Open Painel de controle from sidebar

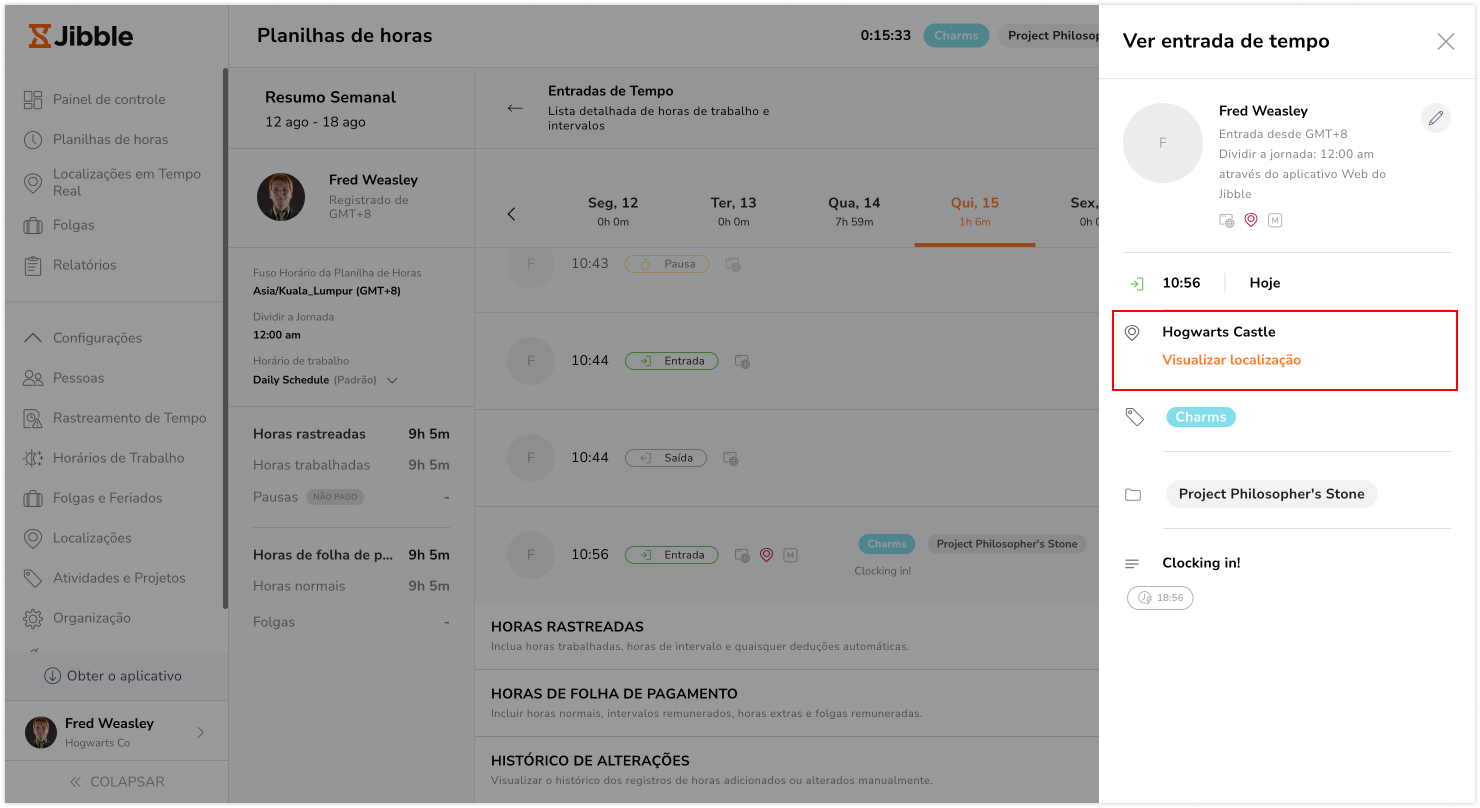[109, 99]
